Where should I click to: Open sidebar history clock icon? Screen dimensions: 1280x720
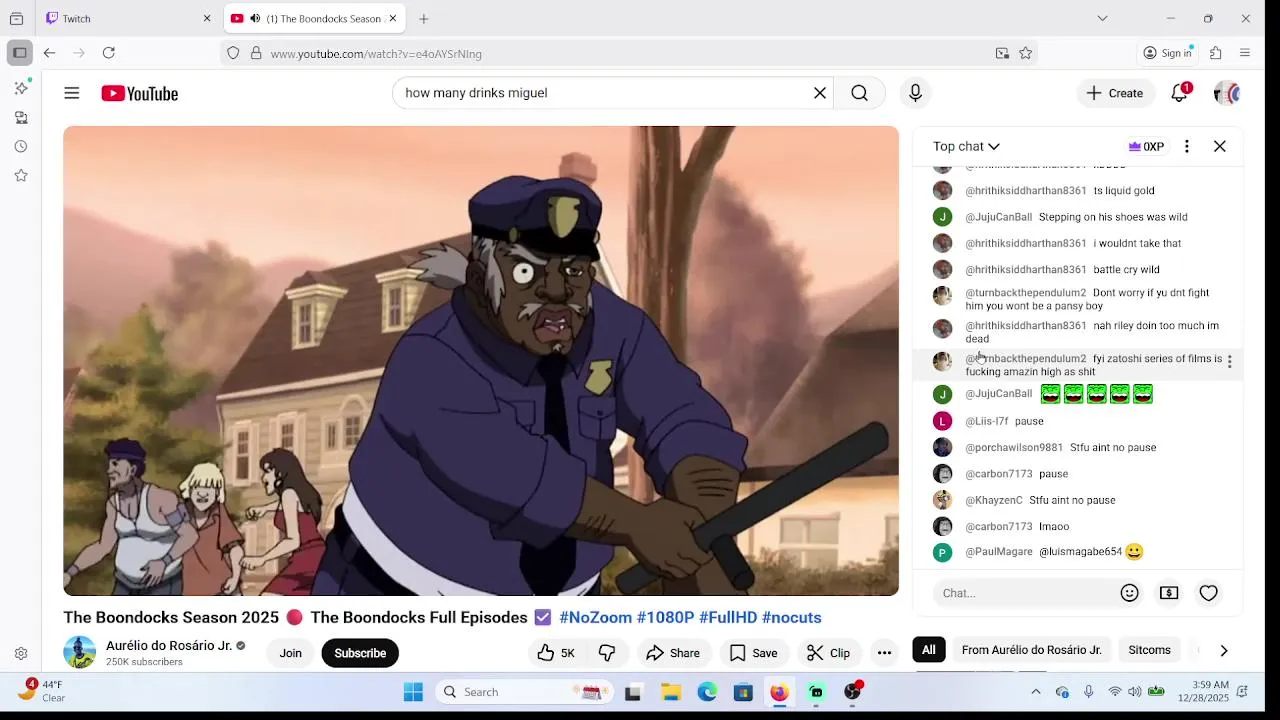pos(21,147)
